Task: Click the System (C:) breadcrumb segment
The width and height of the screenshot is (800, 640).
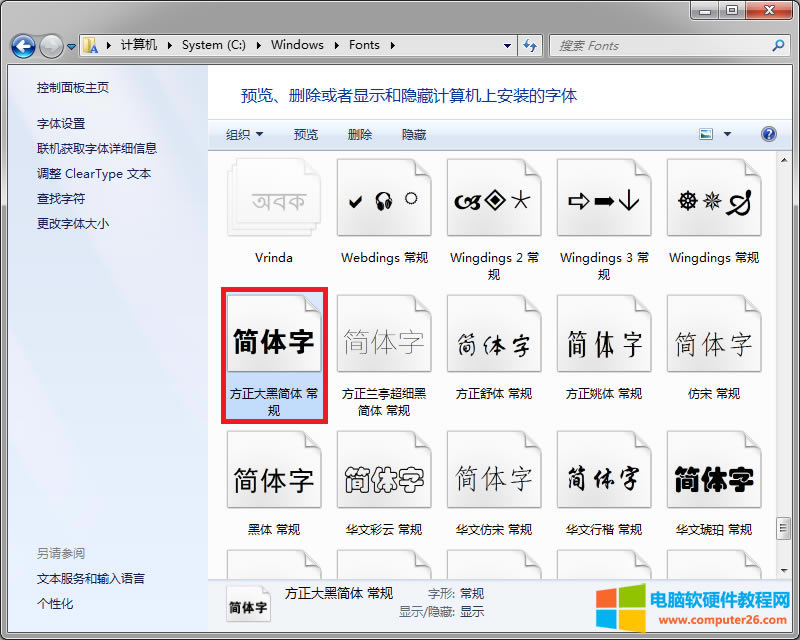Action: point(214,45)
